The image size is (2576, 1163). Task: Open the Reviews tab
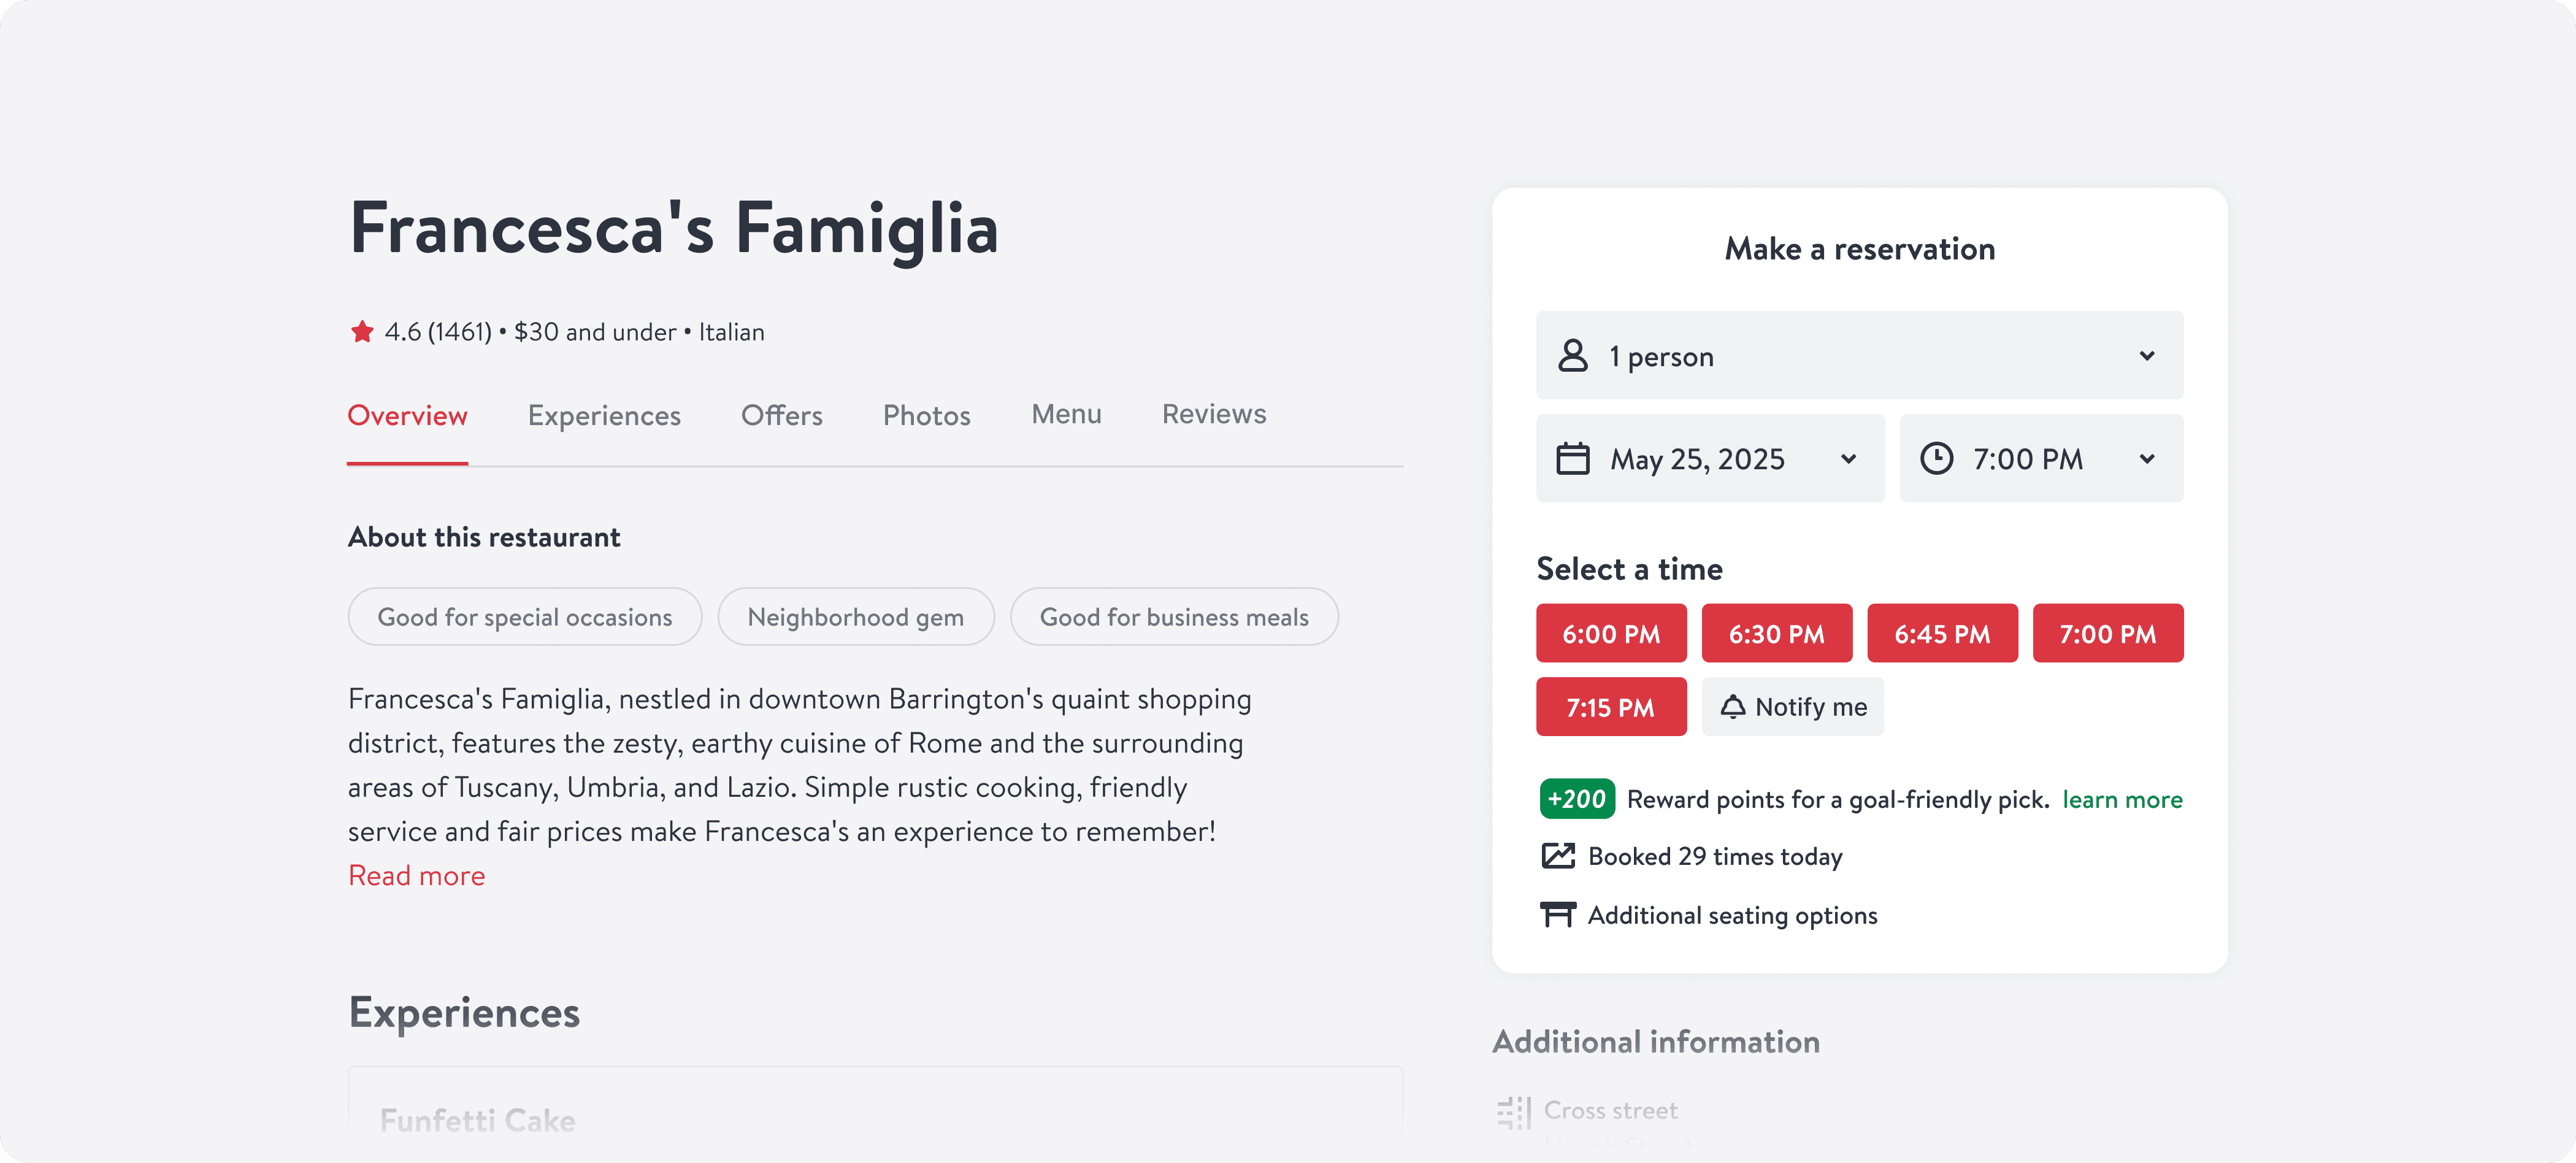1213,414
